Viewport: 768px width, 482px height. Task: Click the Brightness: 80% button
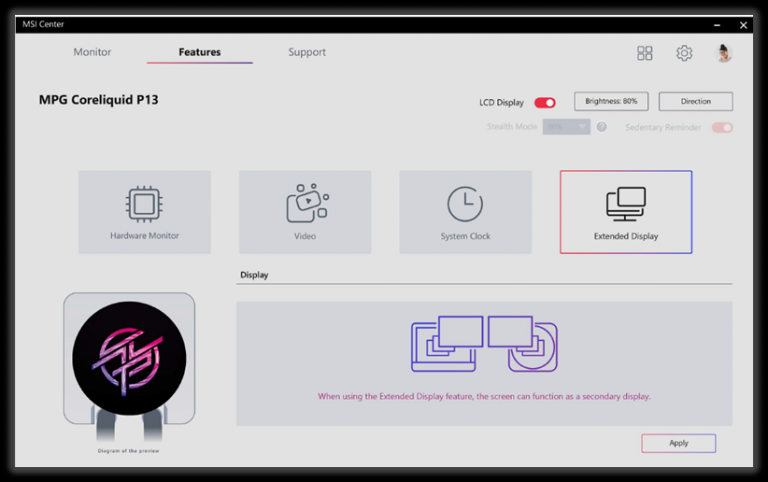point(611,101)
